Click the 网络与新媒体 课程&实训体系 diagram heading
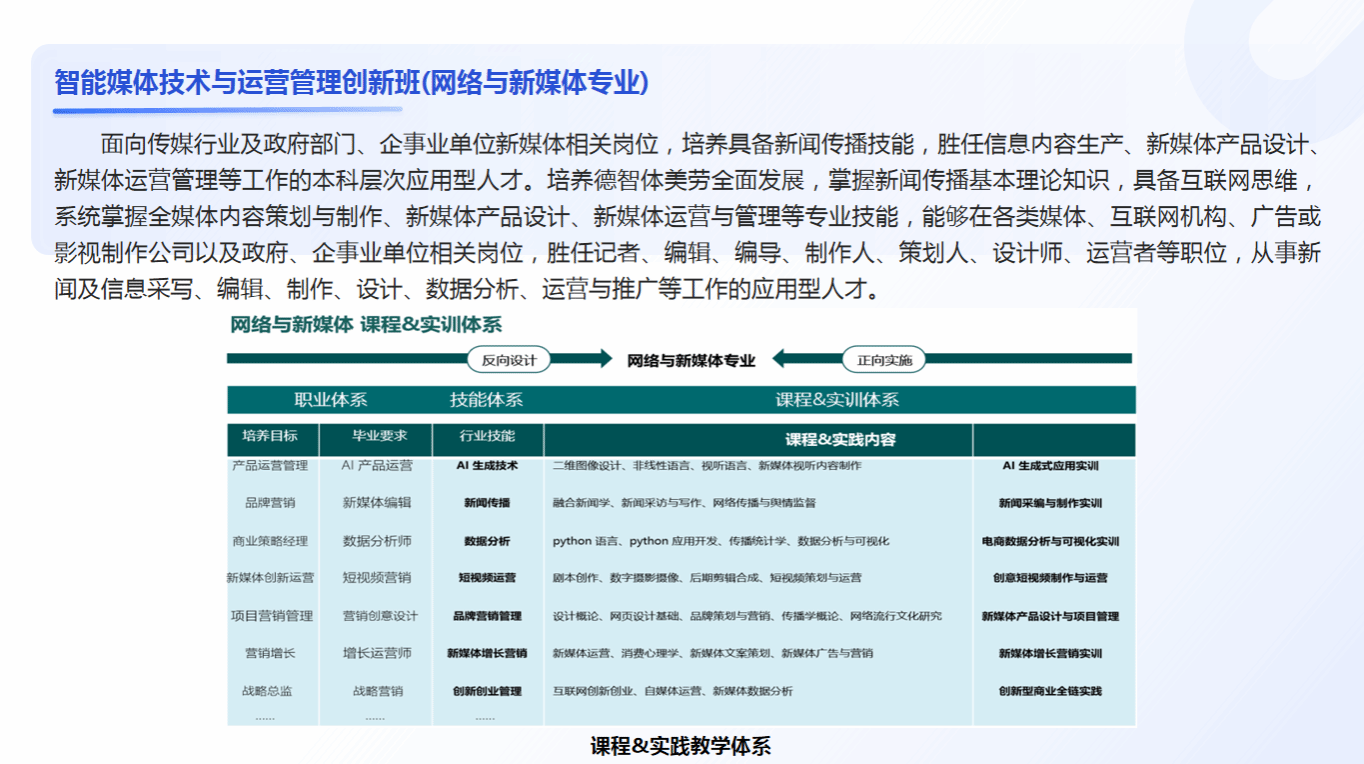 click(x=366, y=325)
